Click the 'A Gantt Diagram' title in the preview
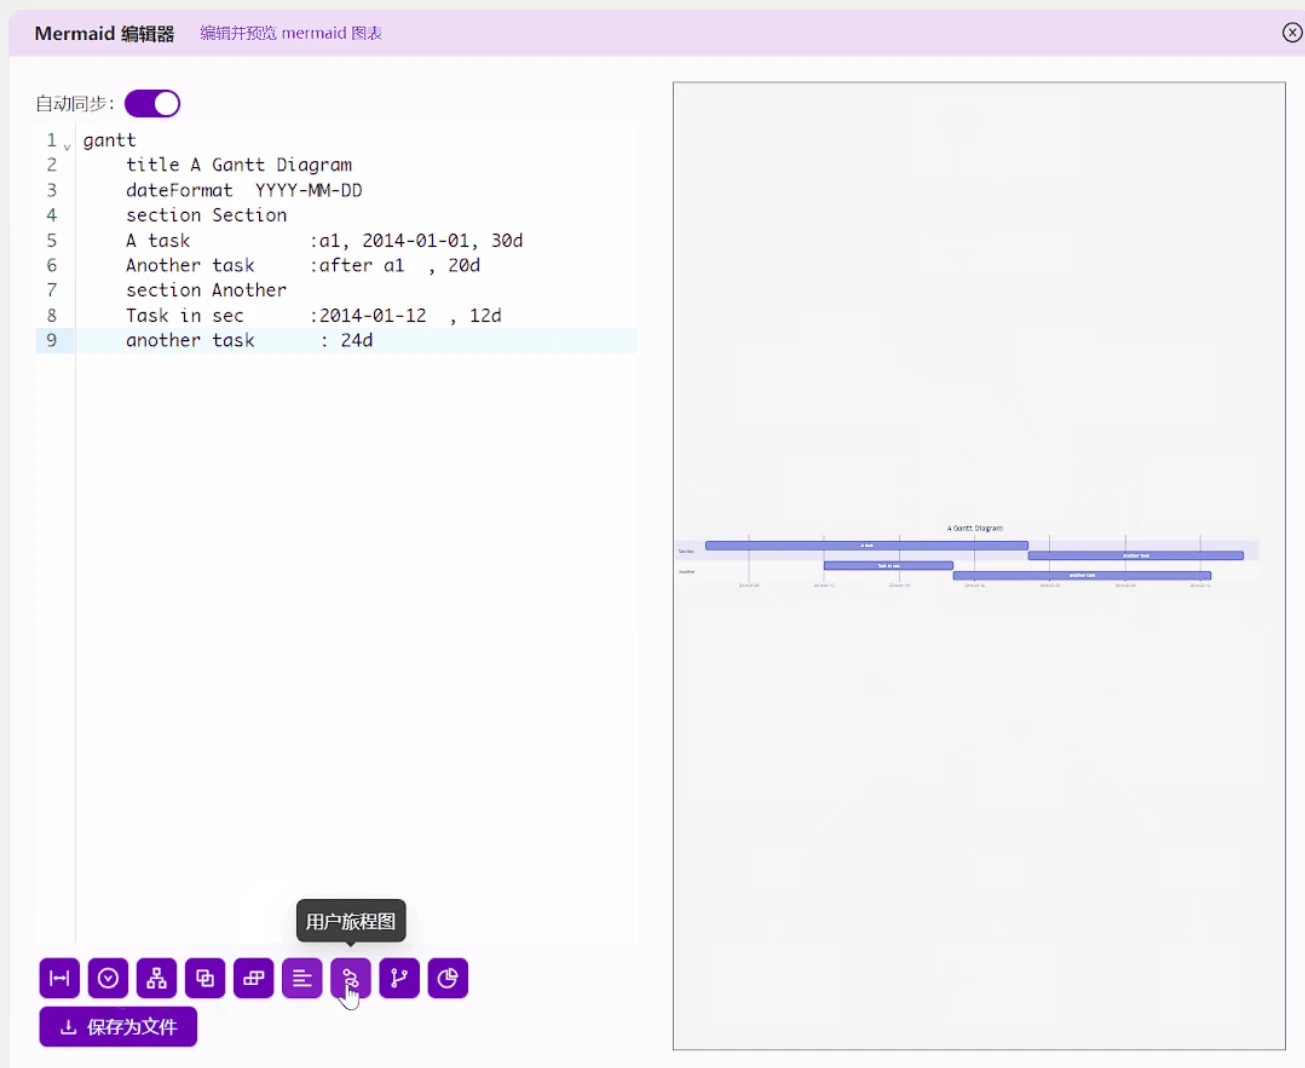The image size is (1305, 1068). pos(975,528)
